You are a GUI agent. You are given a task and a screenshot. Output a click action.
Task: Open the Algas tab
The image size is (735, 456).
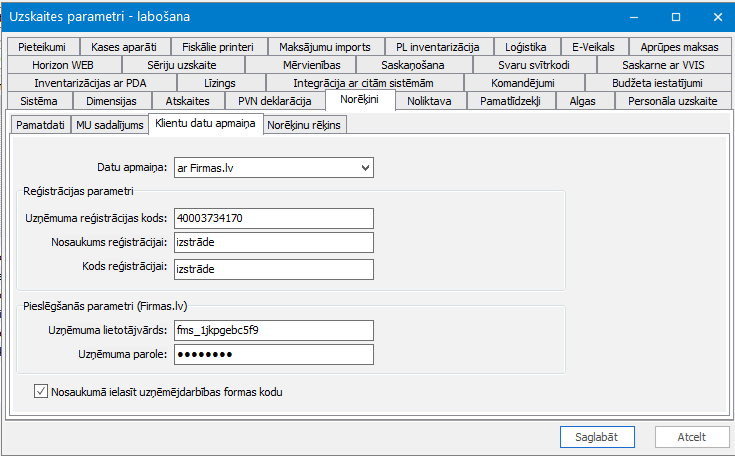583,101
